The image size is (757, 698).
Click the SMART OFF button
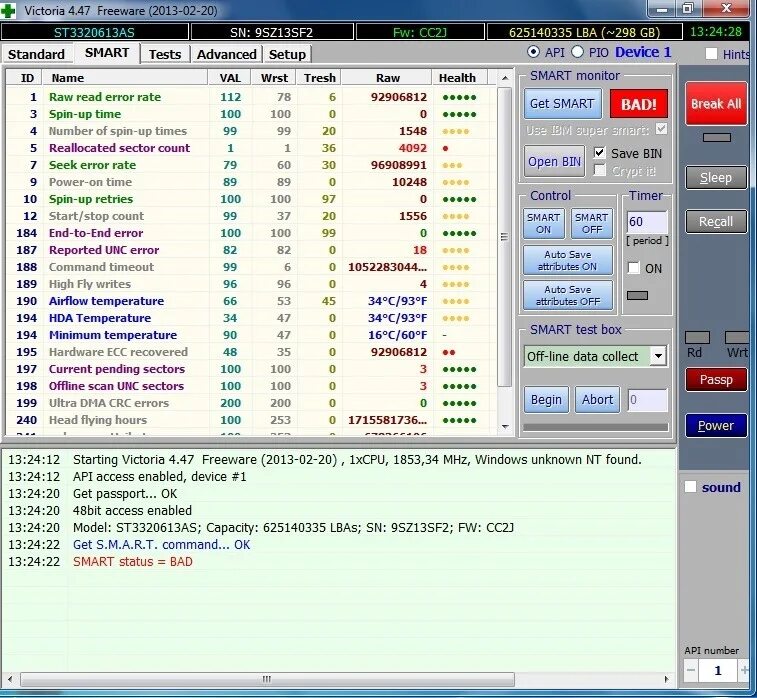pos(591,223)
